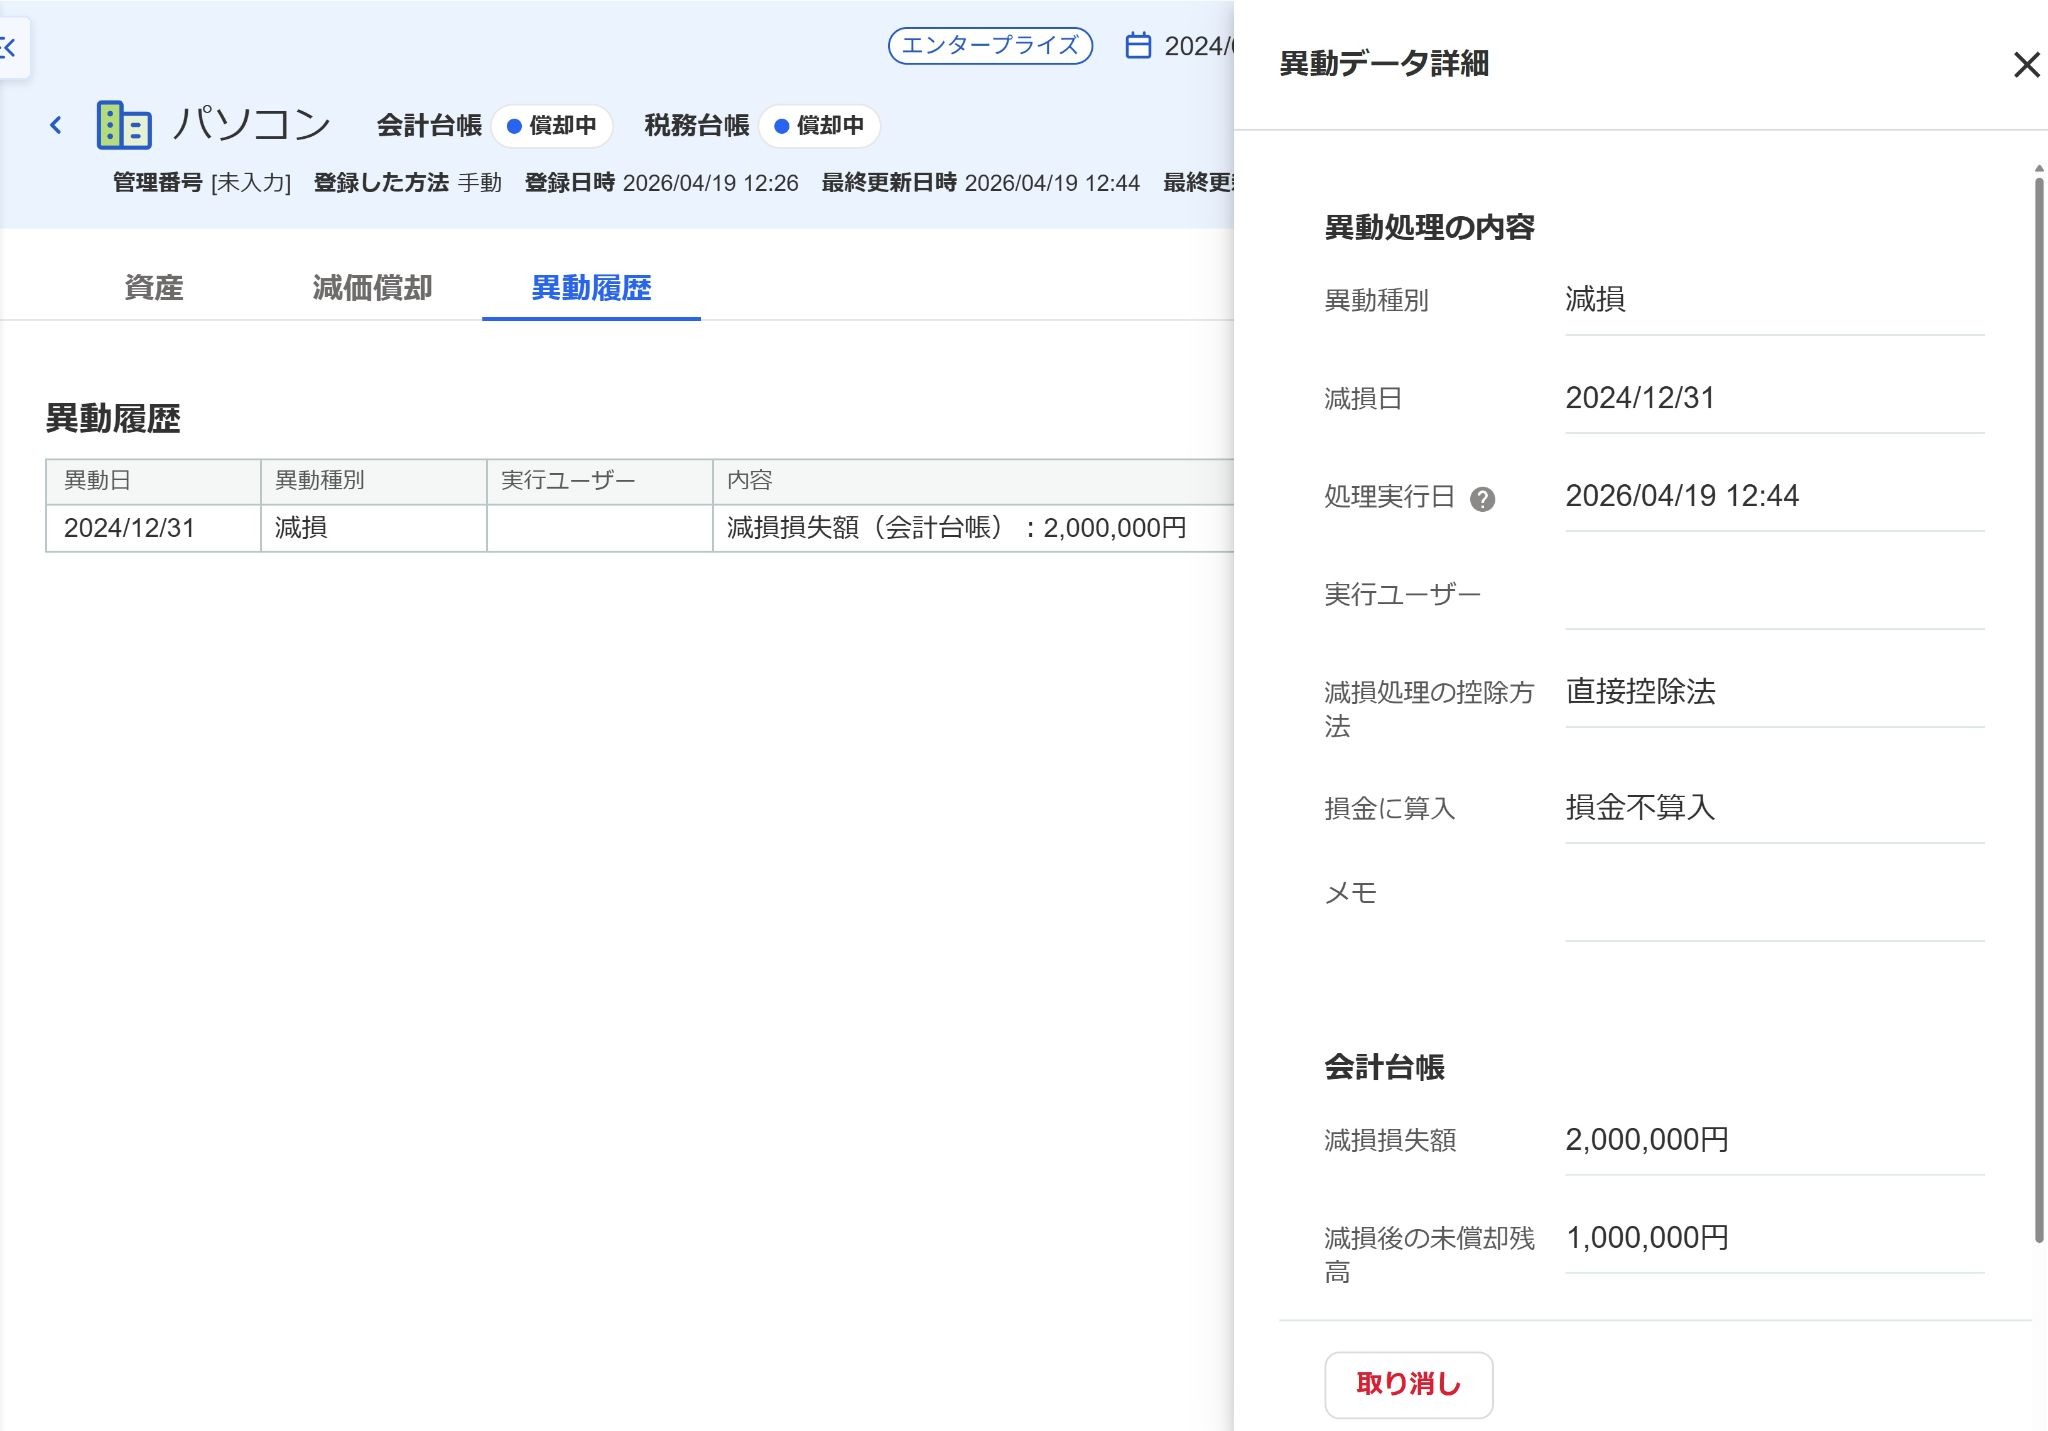Click the 減損日 value 2024/12/31
The image size is (2048, 1431).
coord(1640,398)
